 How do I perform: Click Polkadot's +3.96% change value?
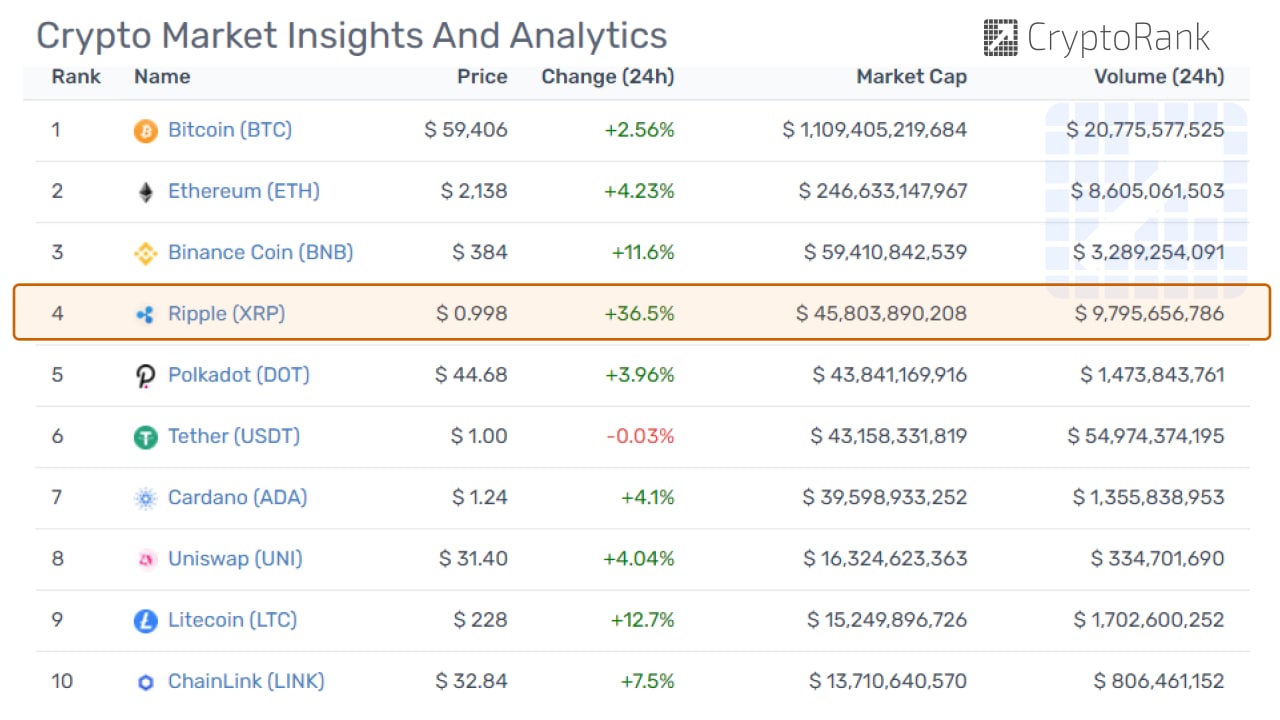[x=640, y=375]
